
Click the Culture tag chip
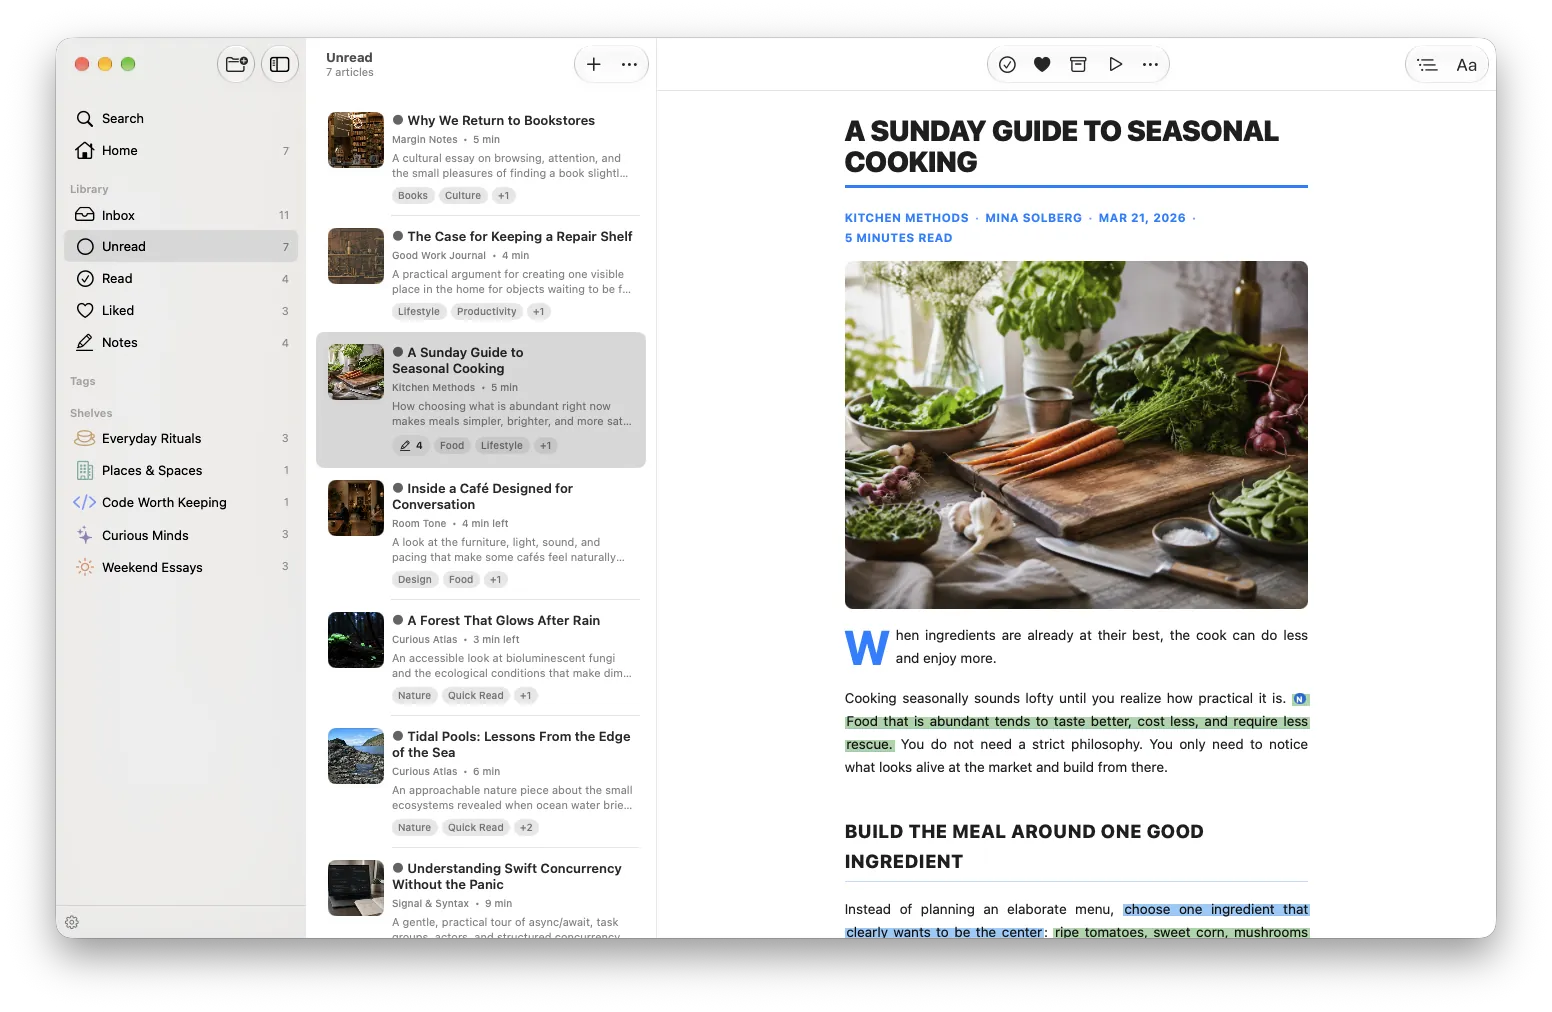463,196
